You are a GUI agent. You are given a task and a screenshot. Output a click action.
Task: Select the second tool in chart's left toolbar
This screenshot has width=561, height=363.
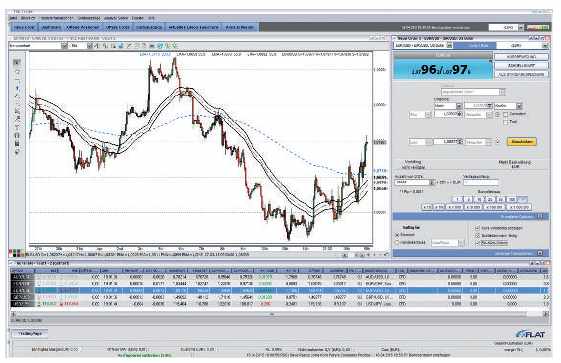[17, 72]
